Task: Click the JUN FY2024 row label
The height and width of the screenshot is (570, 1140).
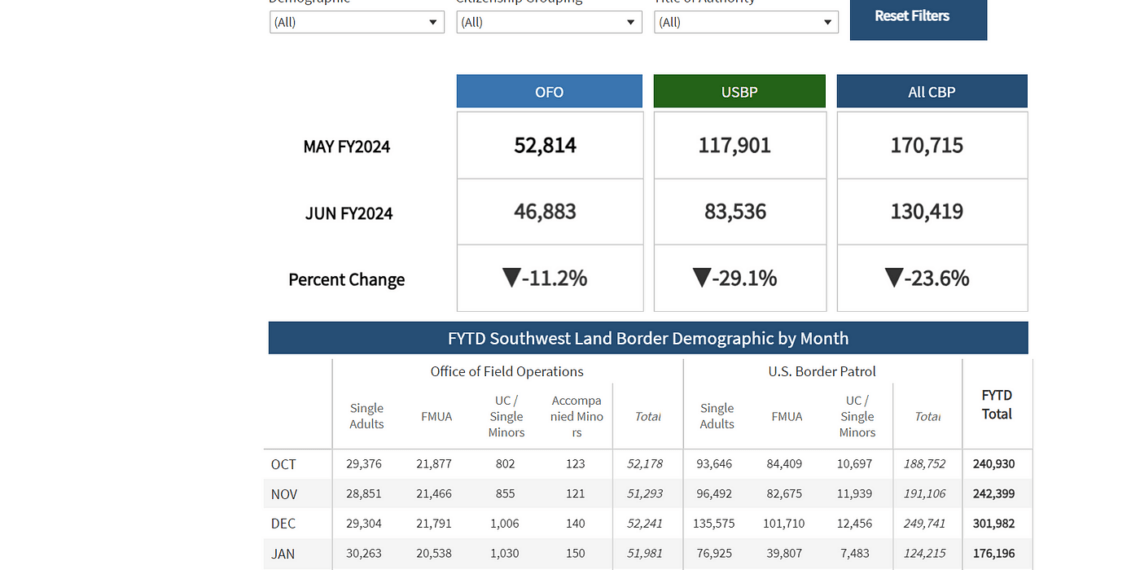Action: [x=349, y=214]
